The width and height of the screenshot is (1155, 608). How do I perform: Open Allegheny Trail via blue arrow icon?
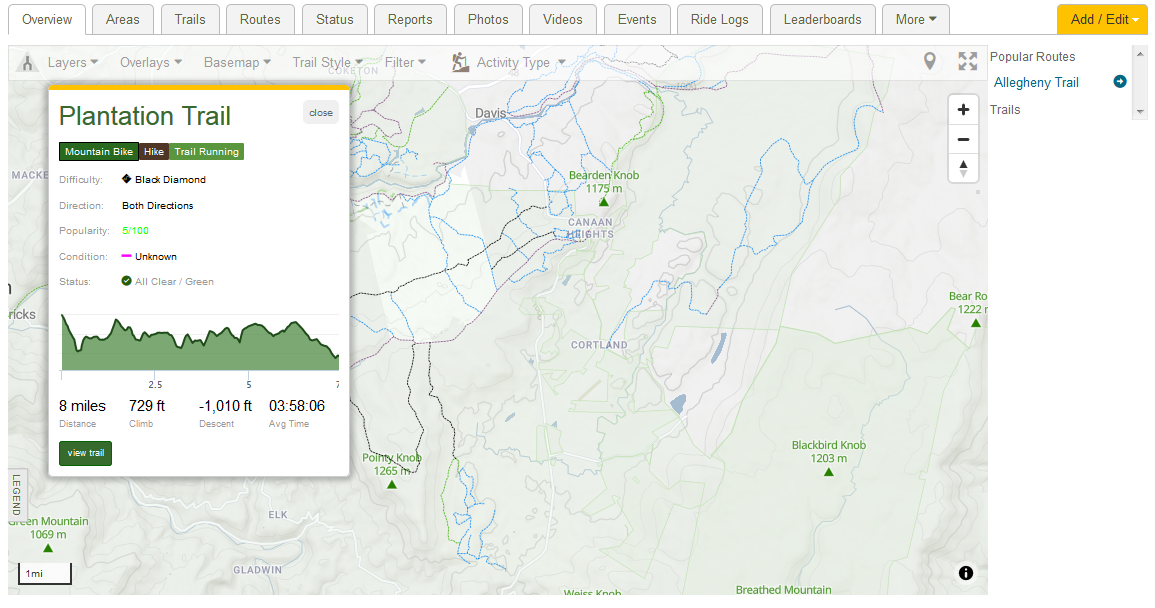coord(1119,81)
